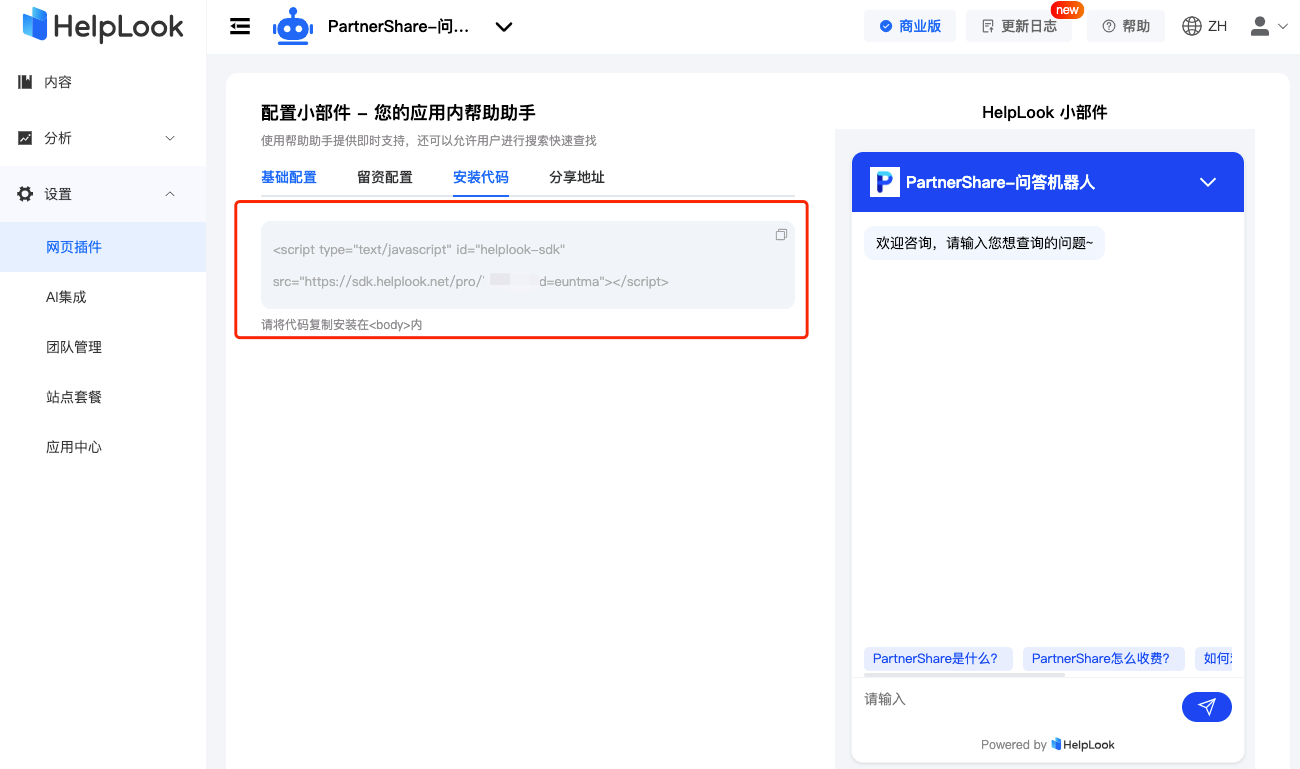Viewport: 1300px width, 769px height.
Task: Click the paper plane send icon
Action: 1206,706
